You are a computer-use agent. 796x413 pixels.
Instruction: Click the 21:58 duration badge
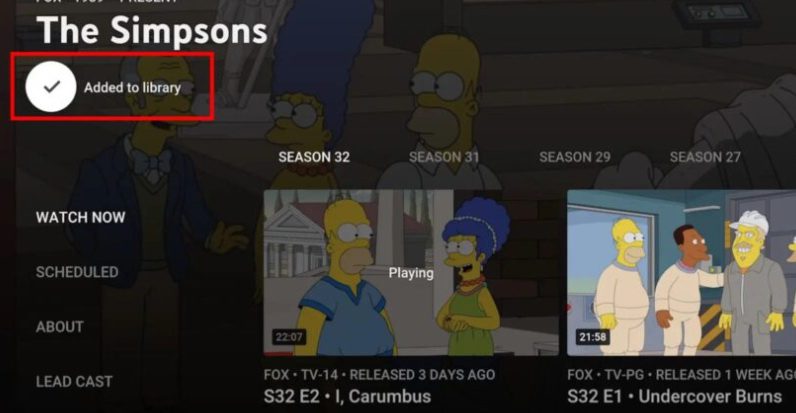592,337
